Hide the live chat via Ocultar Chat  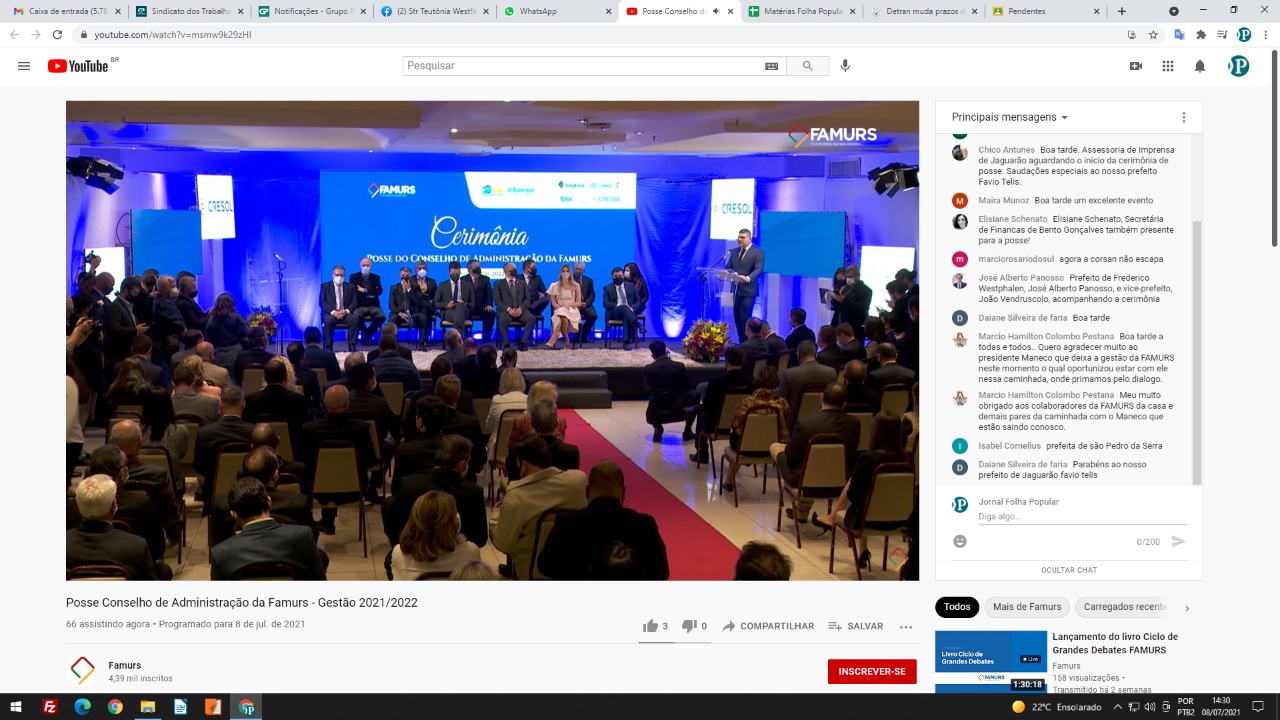pyautogui.click(x=1069, y=570)
